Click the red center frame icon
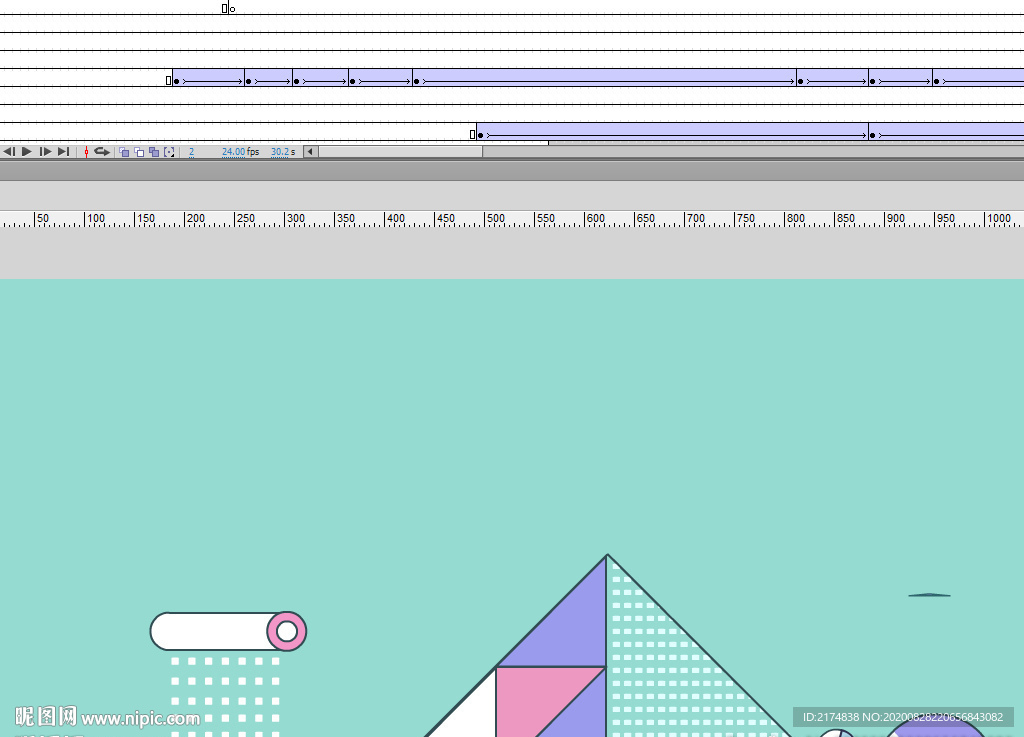The height and width of the screenshot is (737, 1024). coord(86,151)
